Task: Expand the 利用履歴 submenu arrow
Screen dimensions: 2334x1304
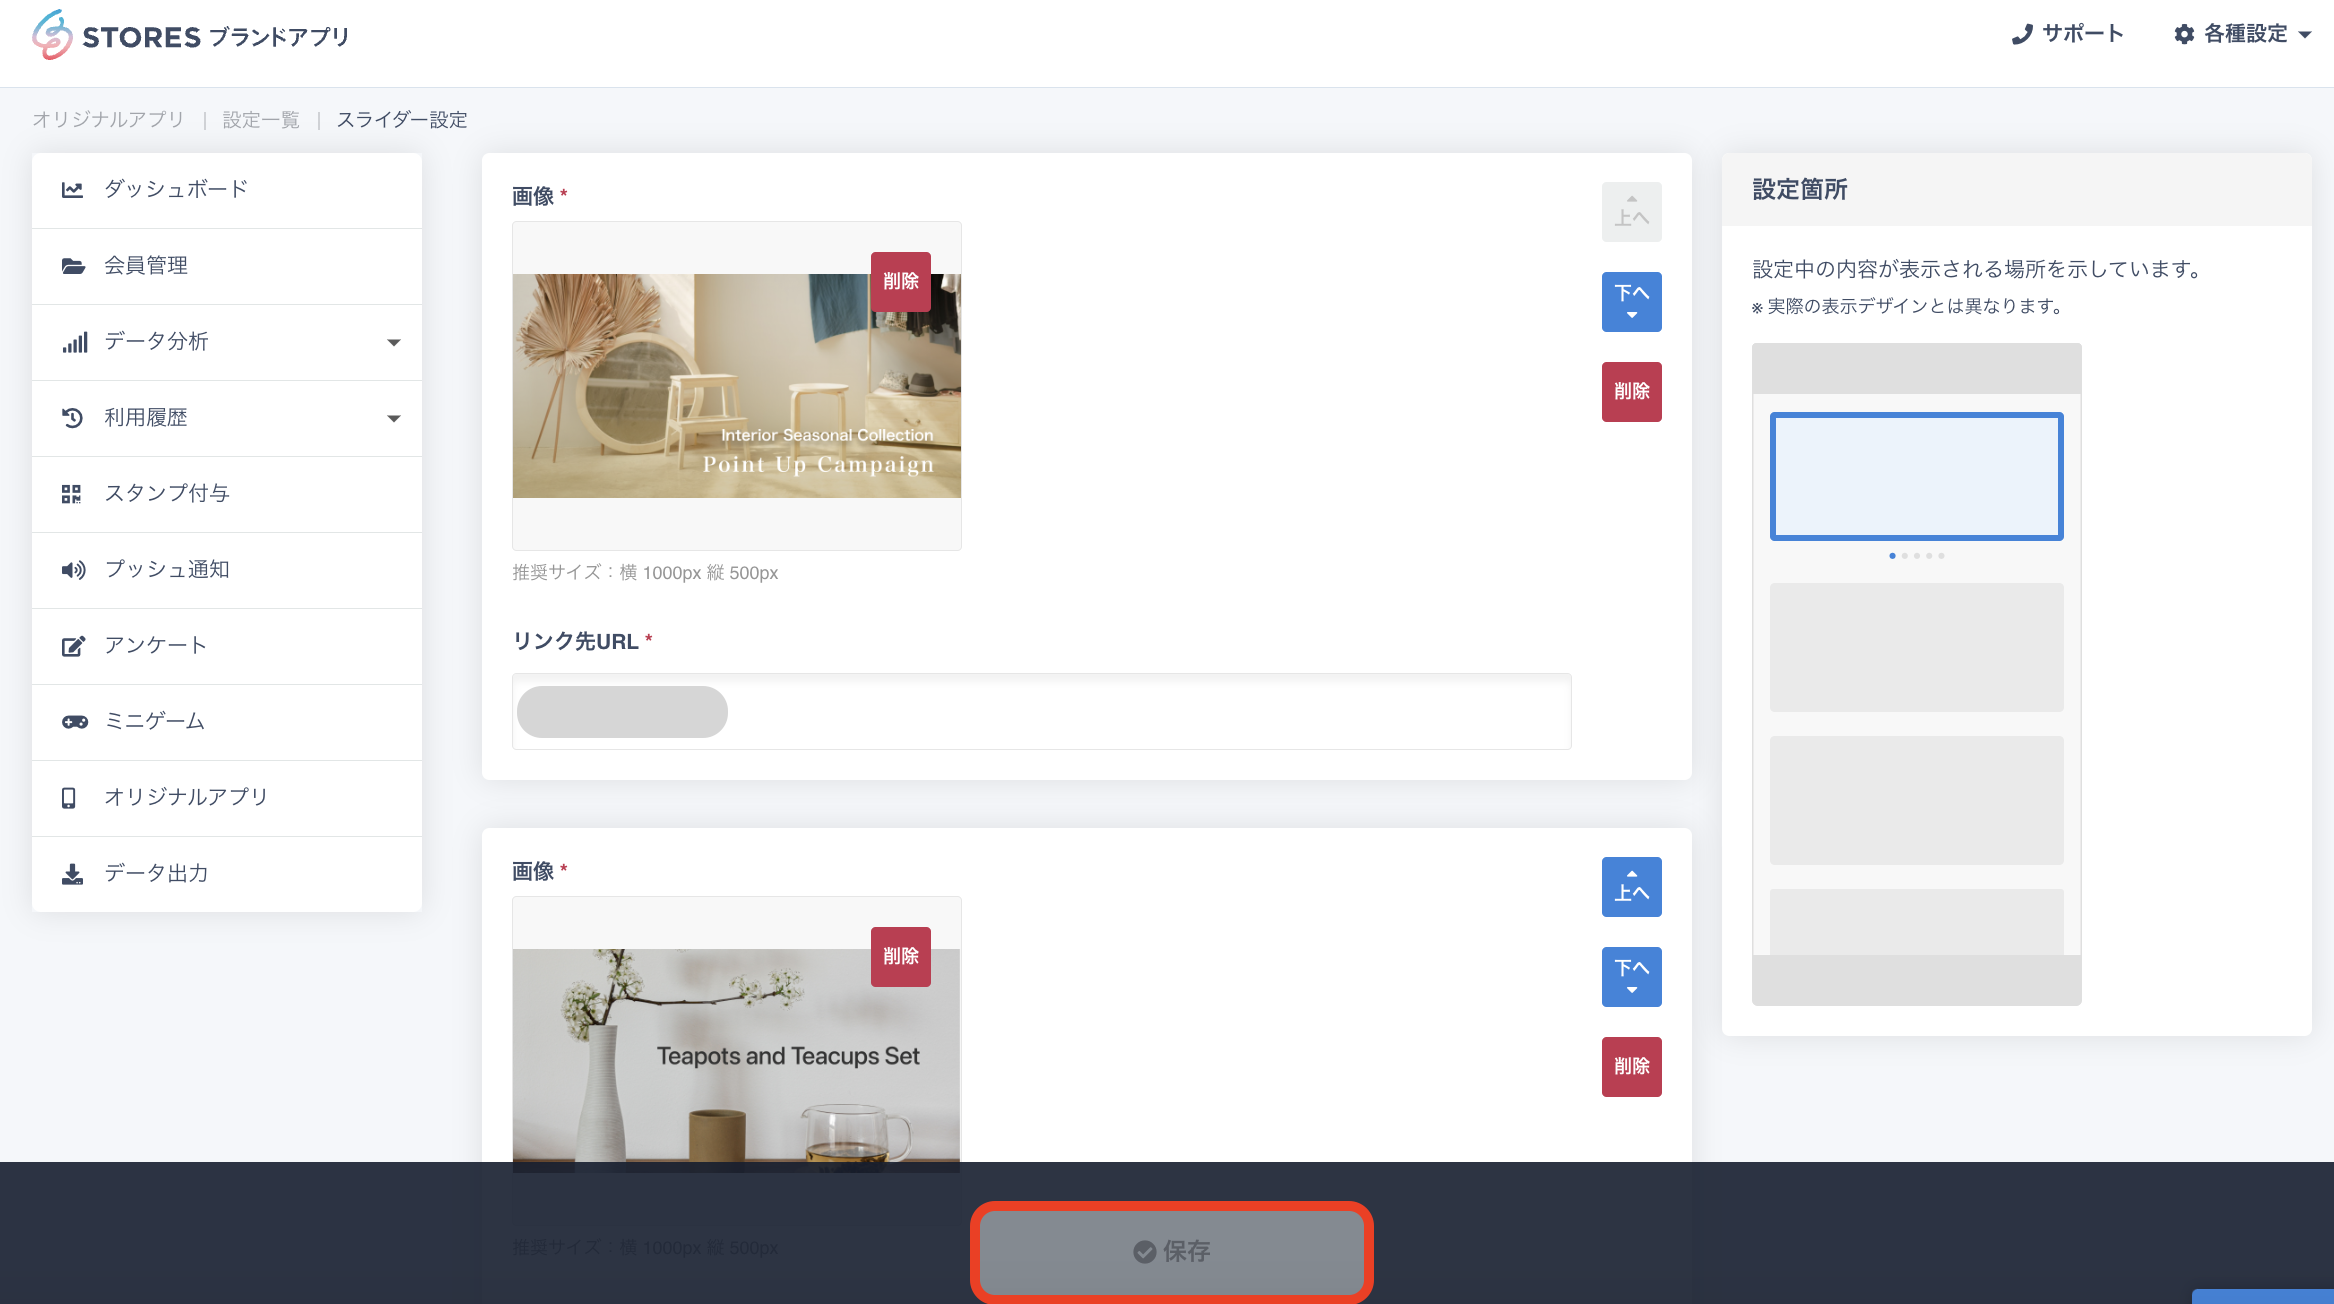Action: click(x=394, y=418)
